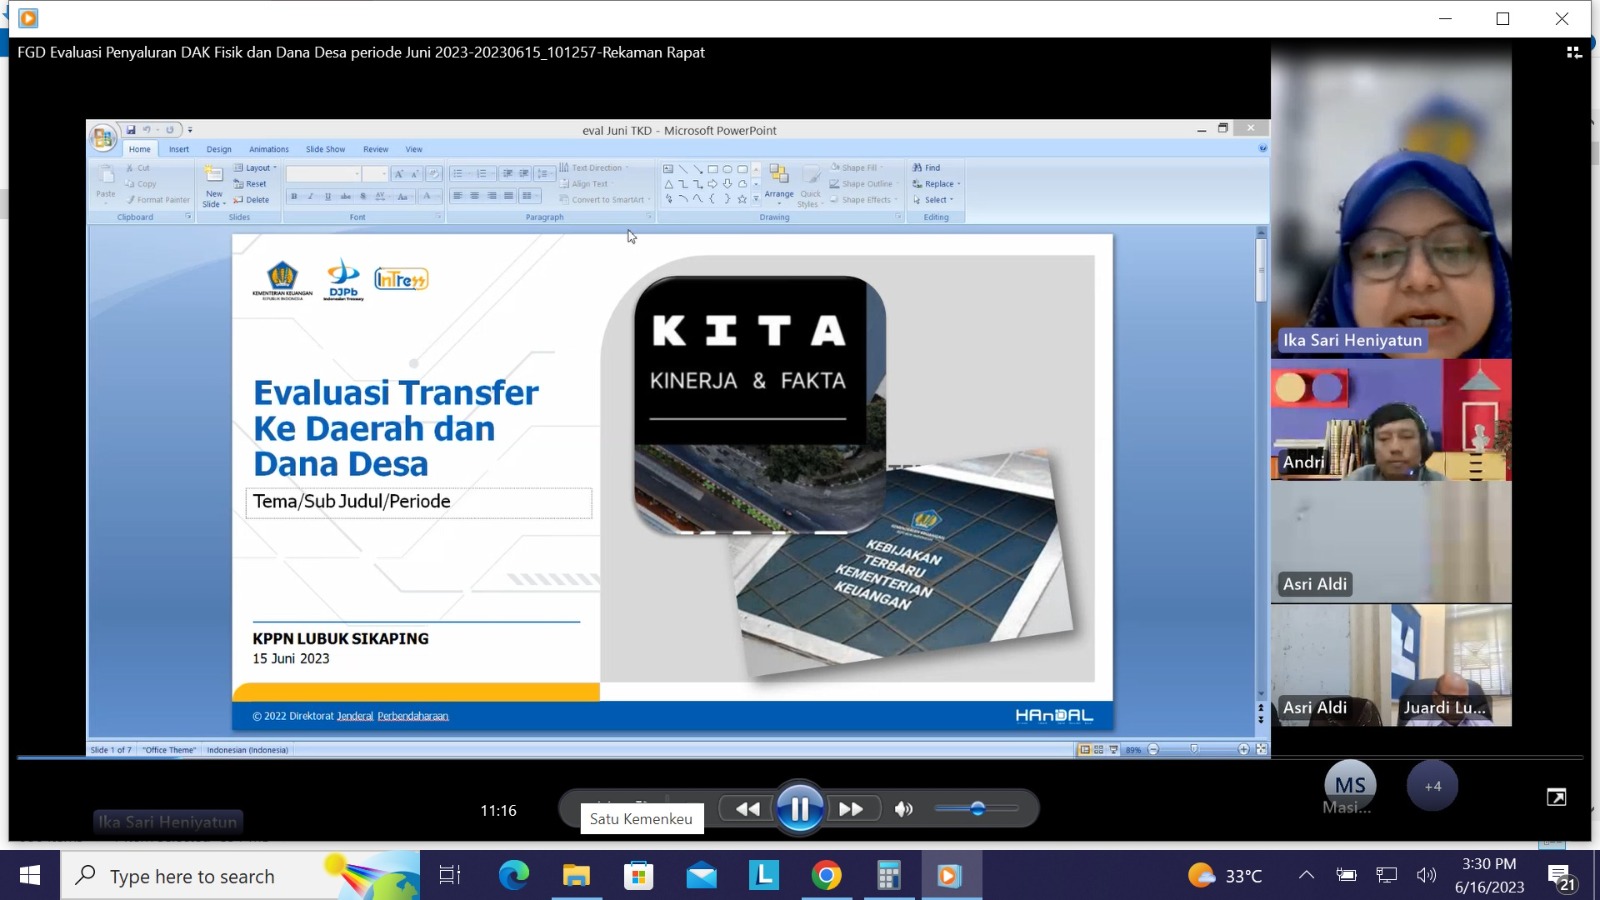1600x900 pixels.
Task: Open the Layout dropdown in Slides group
Action: pyautogui.click(x=256, y=168)
